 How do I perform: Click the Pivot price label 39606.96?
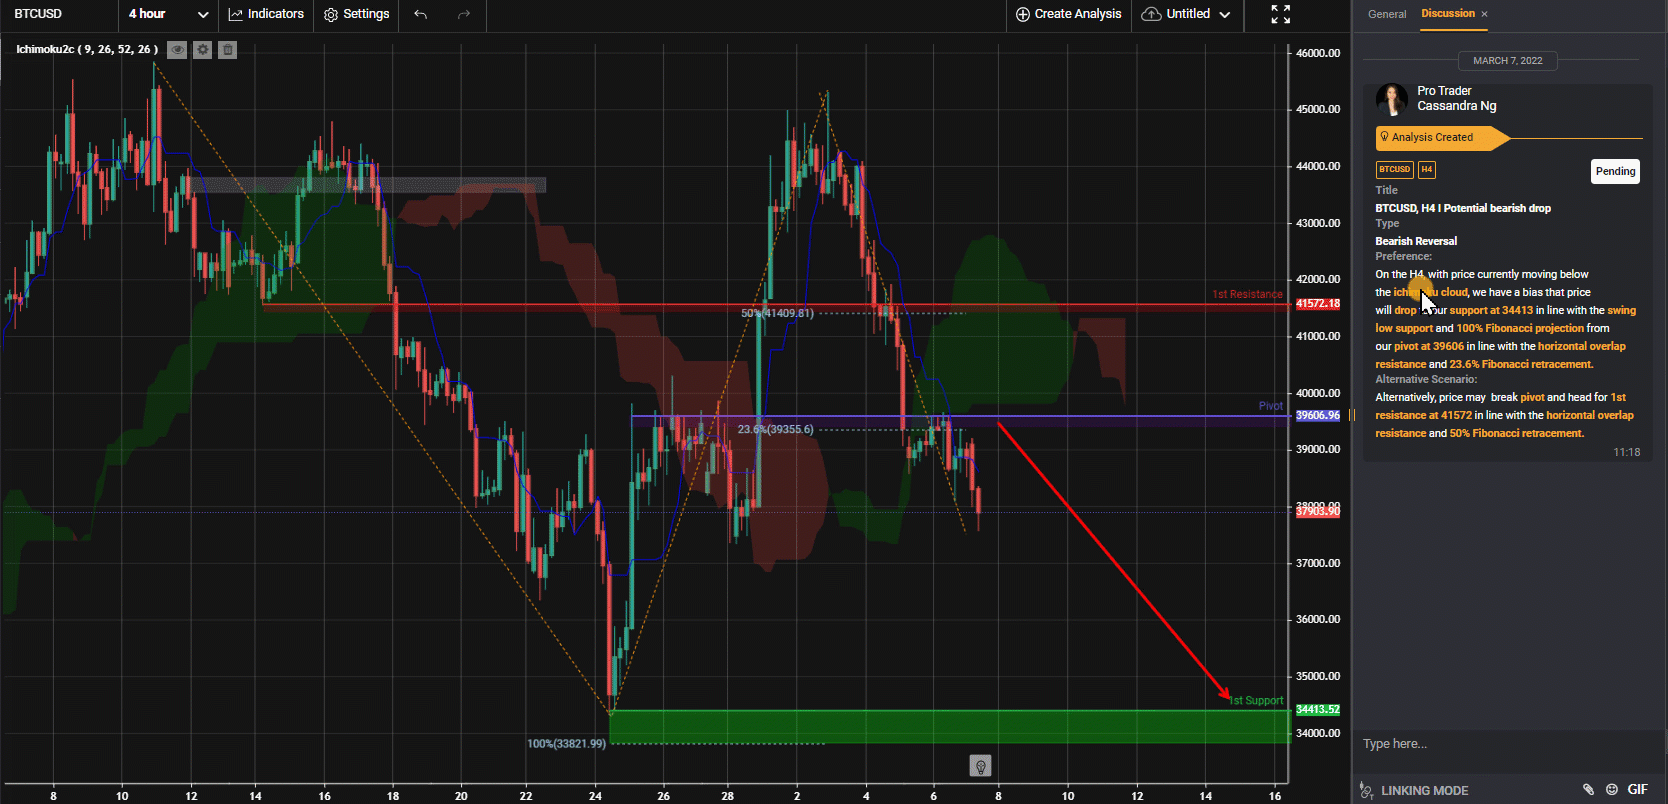point(1318,415)
